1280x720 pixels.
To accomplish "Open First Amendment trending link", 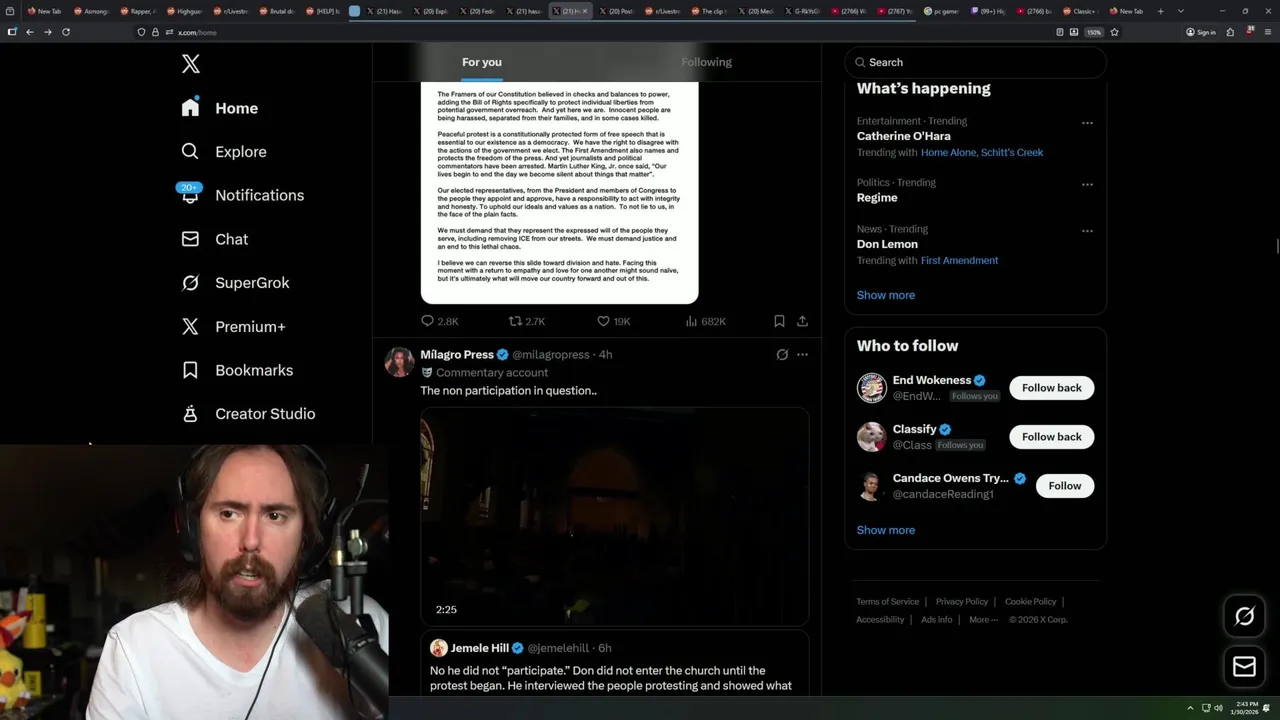I will [959, 260].
